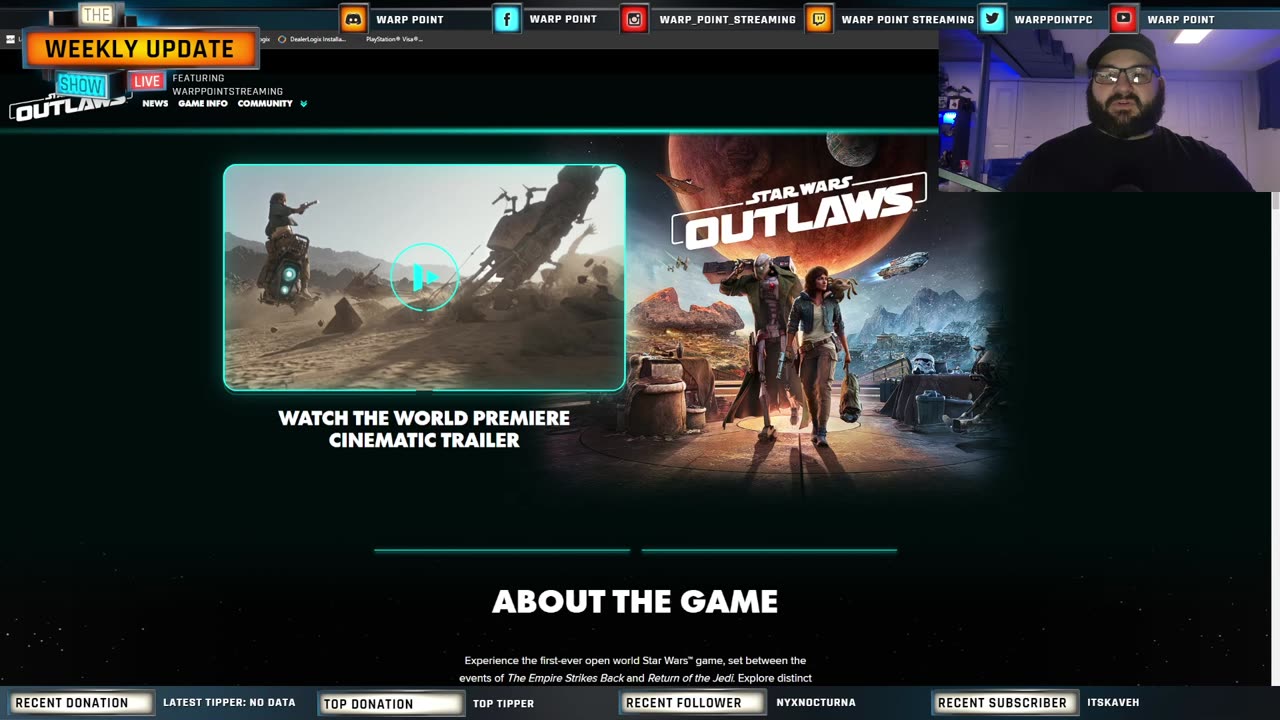The image size is (1280, 720).
Task: Click the Discord icon in the overlay
Action: [x=353, y=19]
